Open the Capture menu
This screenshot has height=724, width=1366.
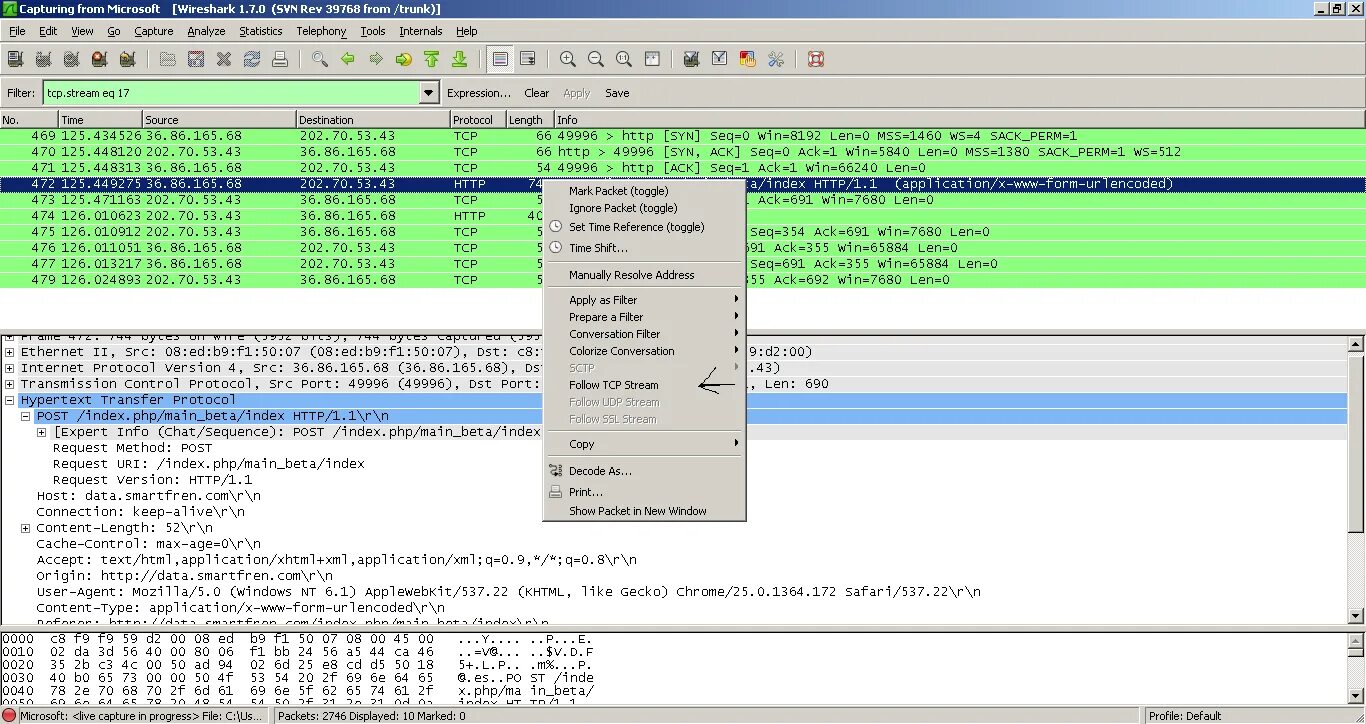154,31
